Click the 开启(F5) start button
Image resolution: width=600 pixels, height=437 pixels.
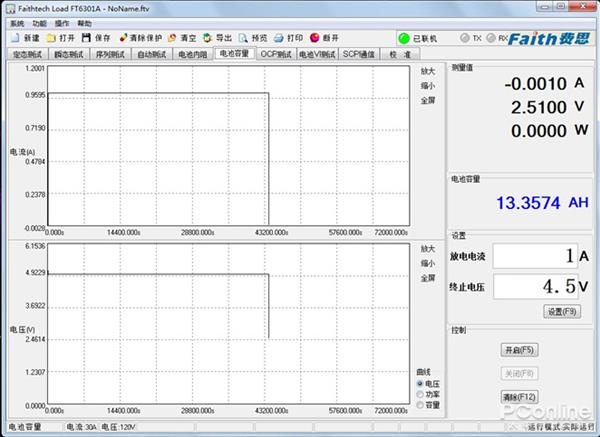(x=519, y=350)
